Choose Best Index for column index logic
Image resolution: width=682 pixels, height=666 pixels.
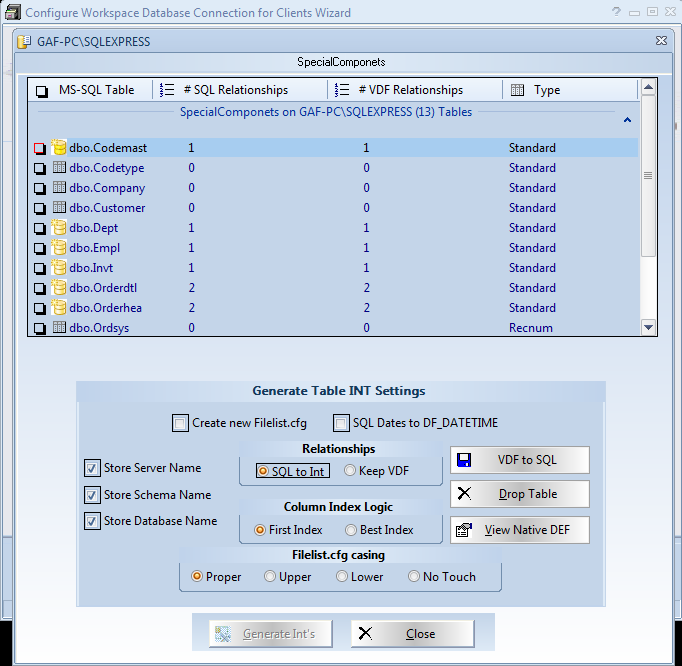351,530
